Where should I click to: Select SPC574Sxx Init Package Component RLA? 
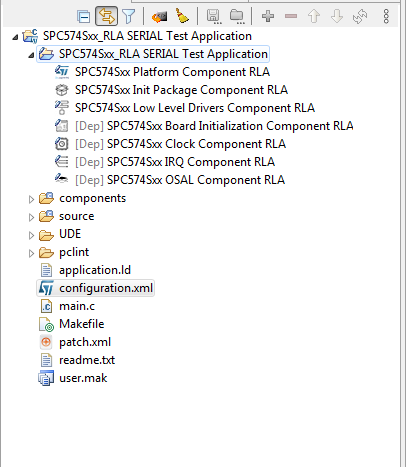pos(171,90)
